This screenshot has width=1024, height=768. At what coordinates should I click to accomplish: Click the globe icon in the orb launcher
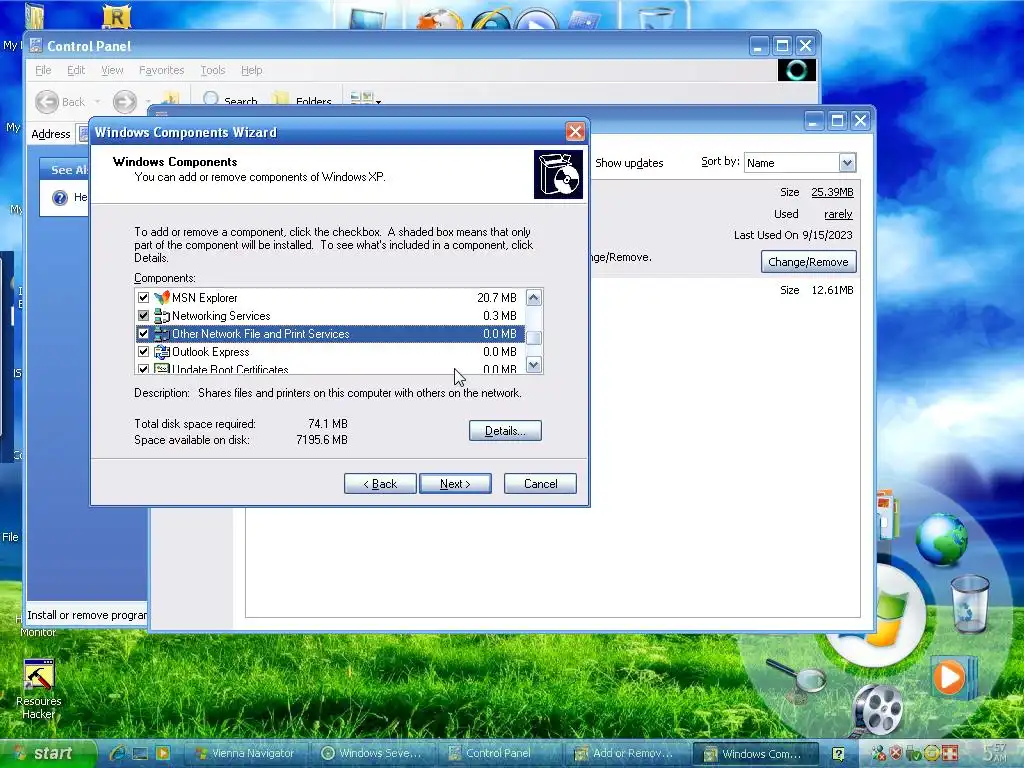941,539
